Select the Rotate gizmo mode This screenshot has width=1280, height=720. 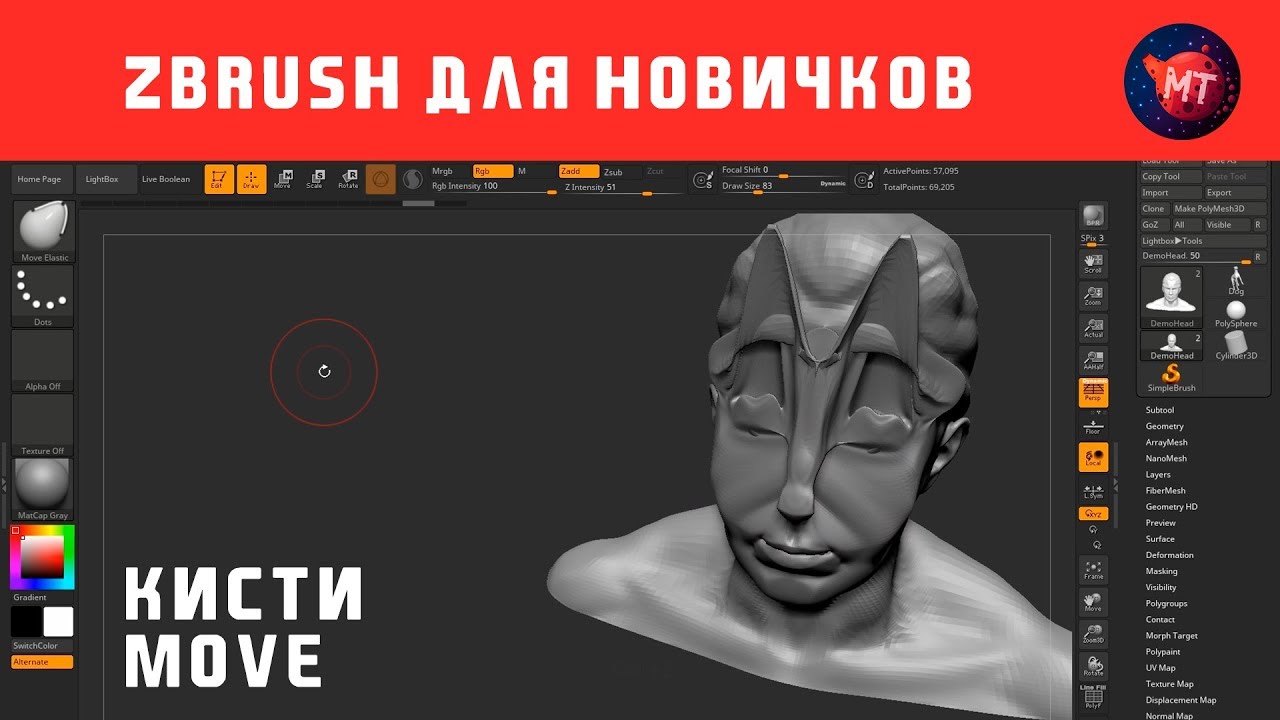(348, 179)
